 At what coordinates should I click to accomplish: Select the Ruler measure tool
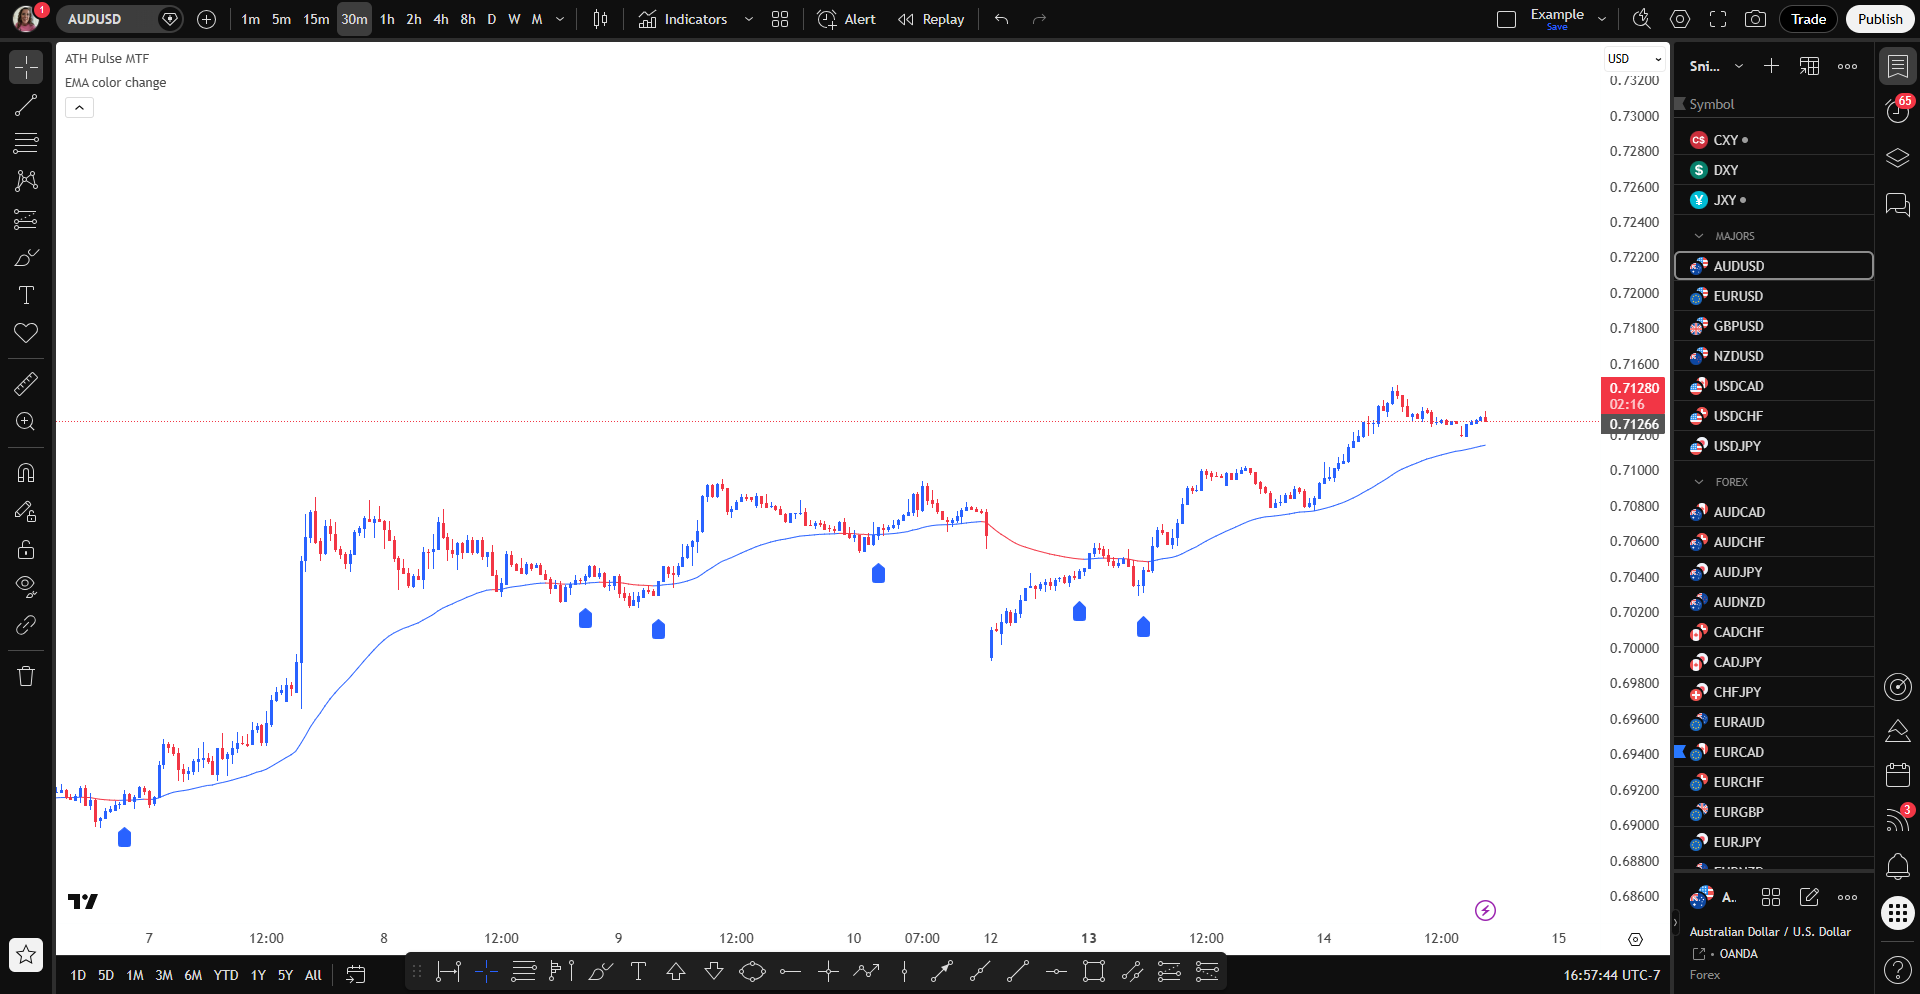25,383
